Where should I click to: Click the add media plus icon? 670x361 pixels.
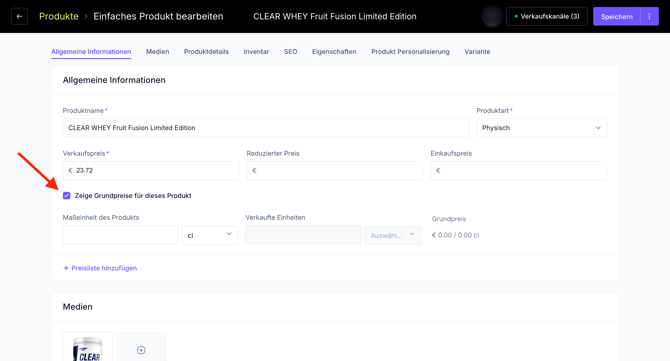[141, 350]
